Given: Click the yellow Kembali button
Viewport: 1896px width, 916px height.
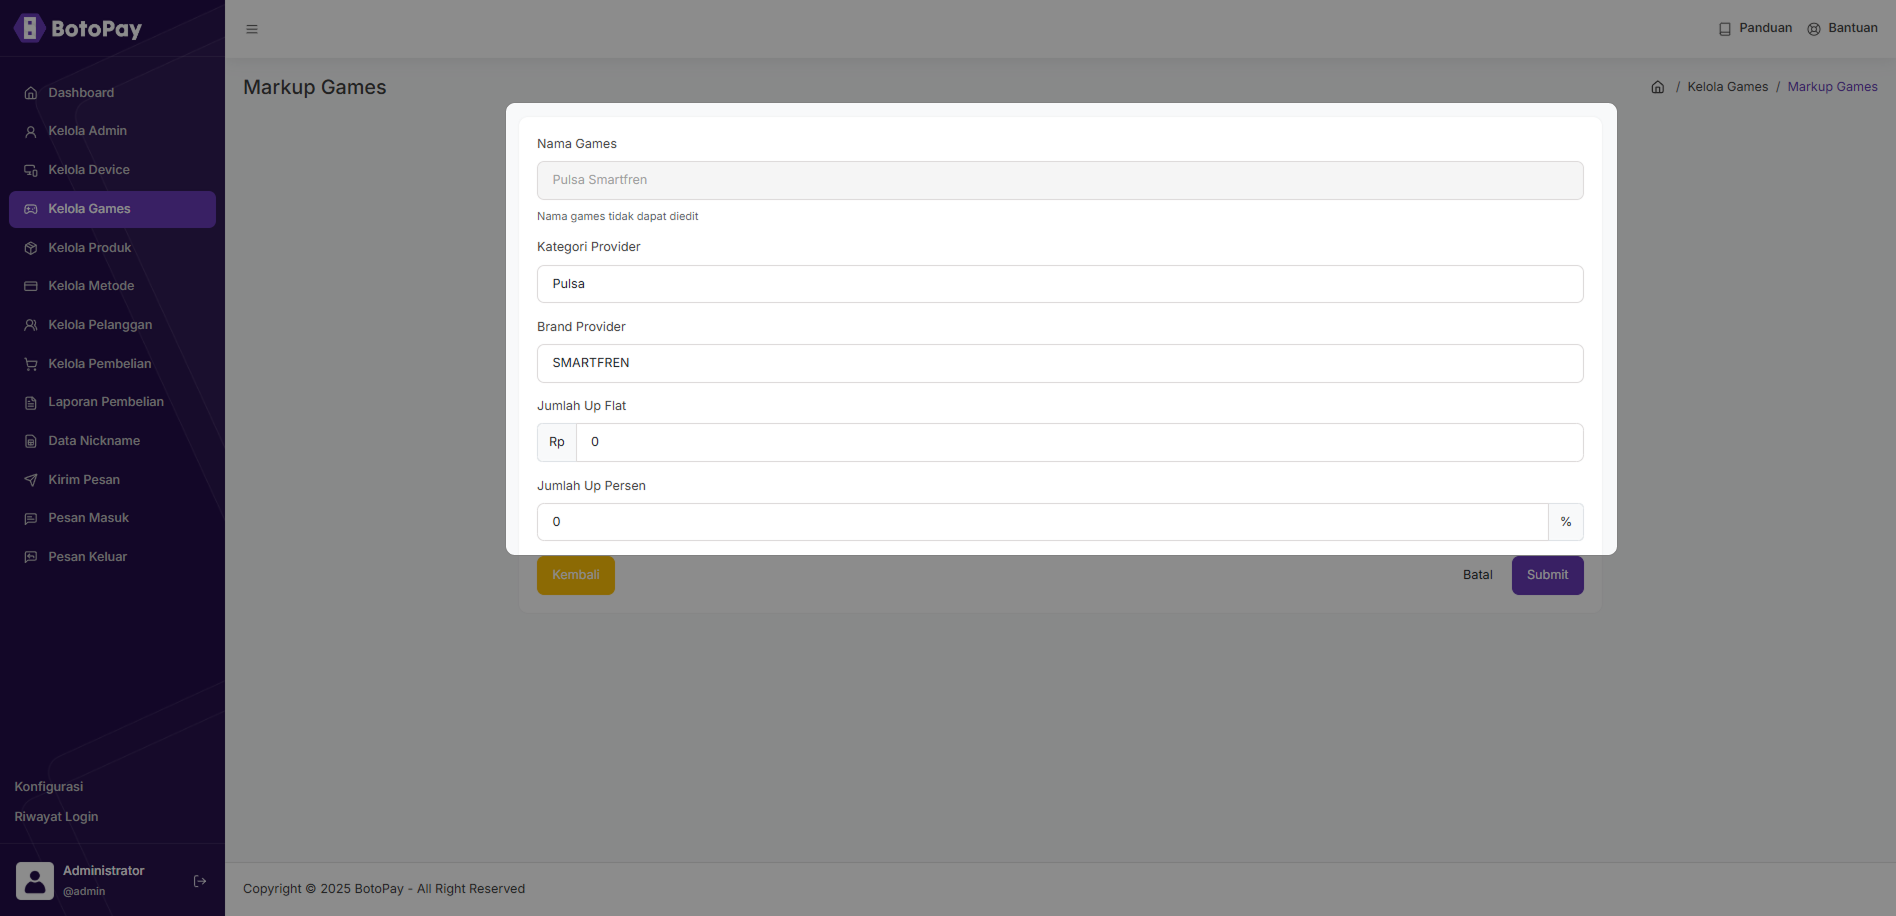Looking at the screenshot, I should coord(576,575).
